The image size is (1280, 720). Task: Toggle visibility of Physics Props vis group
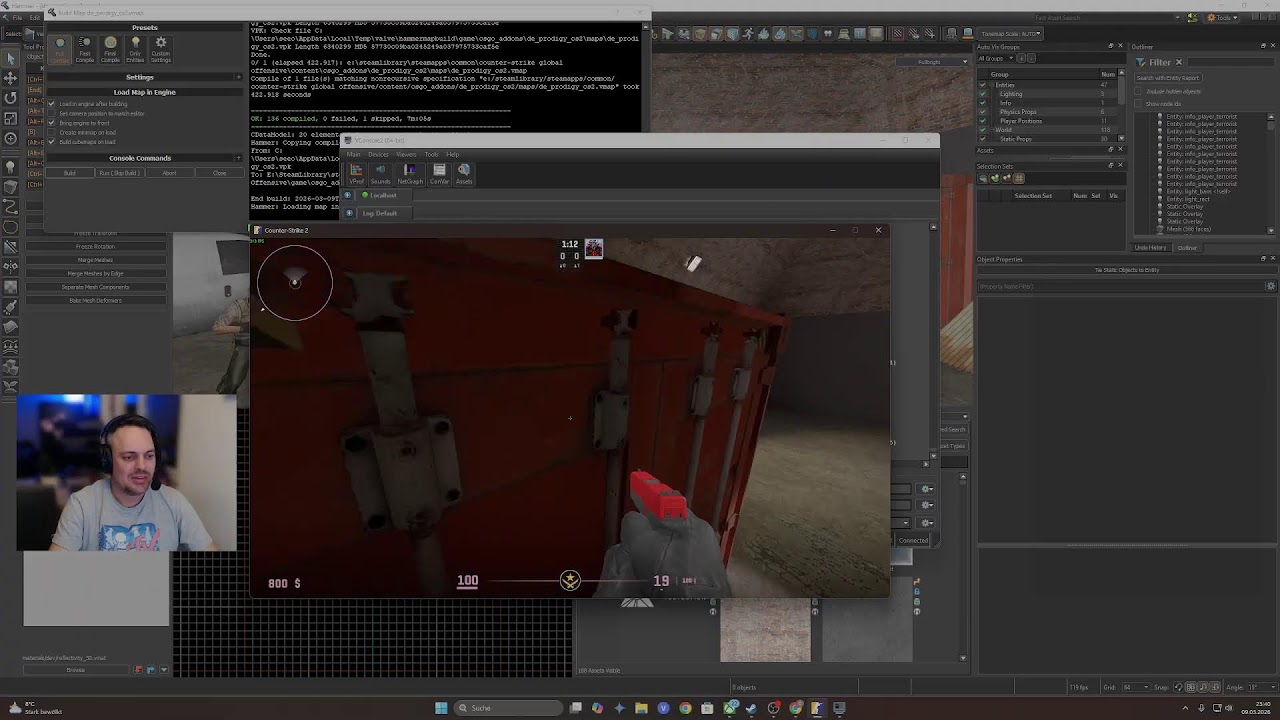coord(982,112)
